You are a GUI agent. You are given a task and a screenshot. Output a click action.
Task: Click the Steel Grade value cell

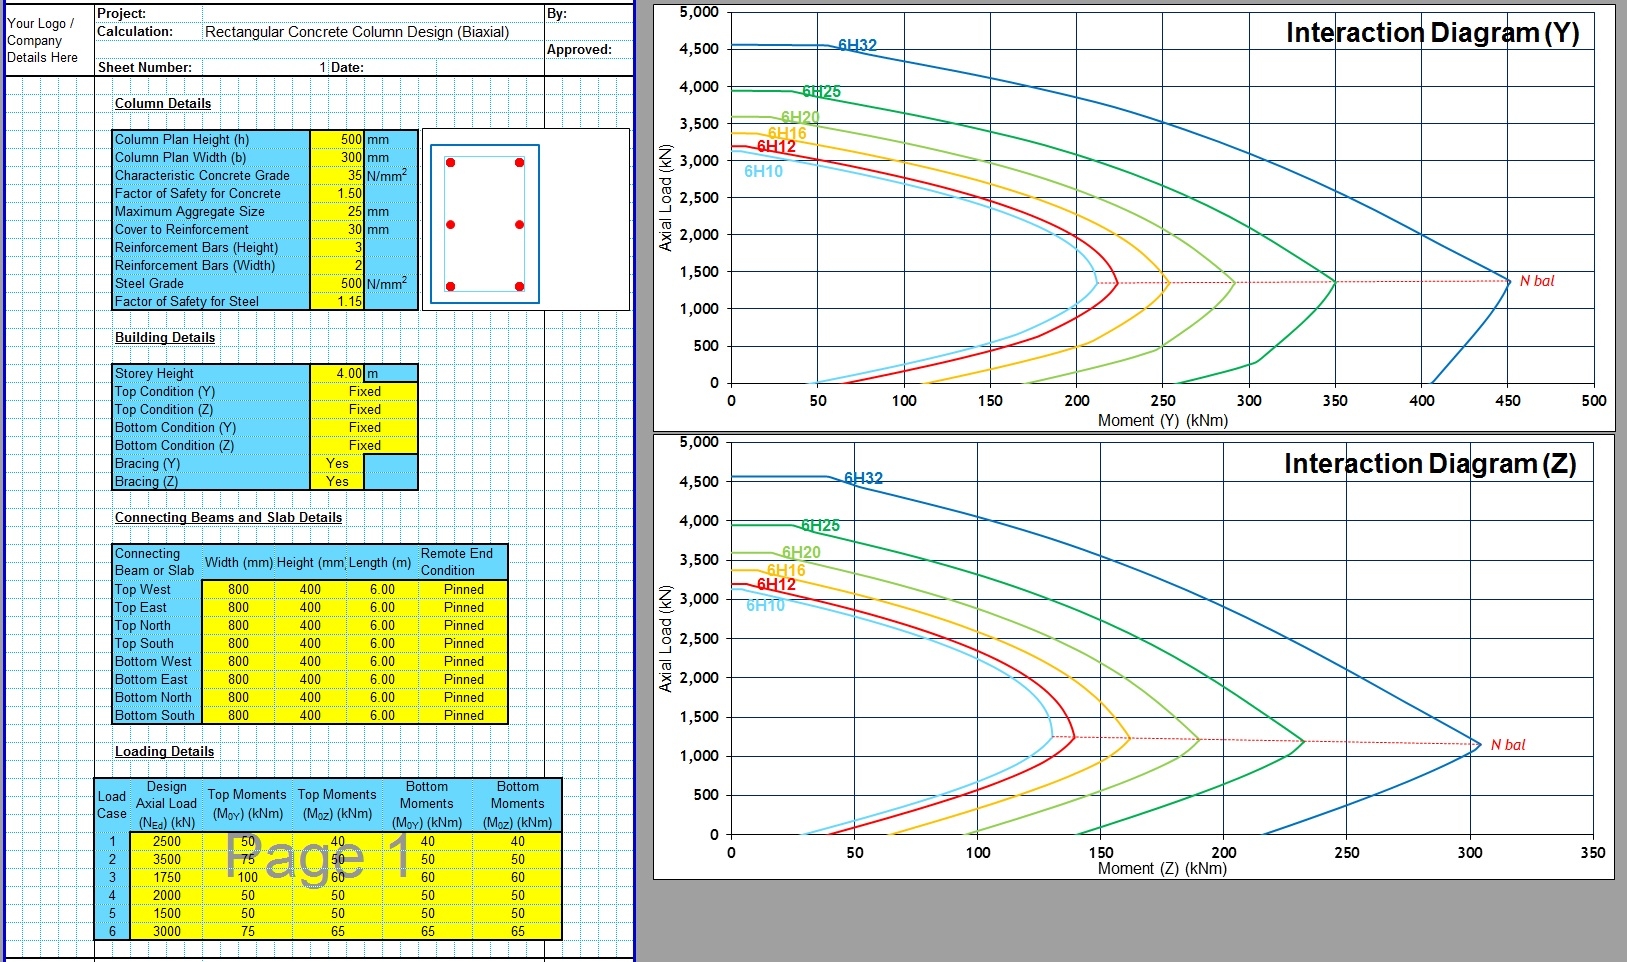337,284
